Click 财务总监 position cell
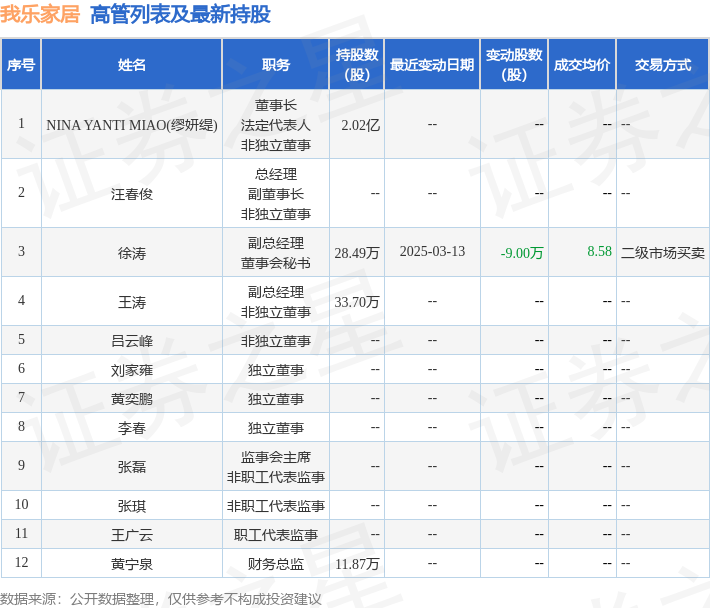 coord(276,564)
